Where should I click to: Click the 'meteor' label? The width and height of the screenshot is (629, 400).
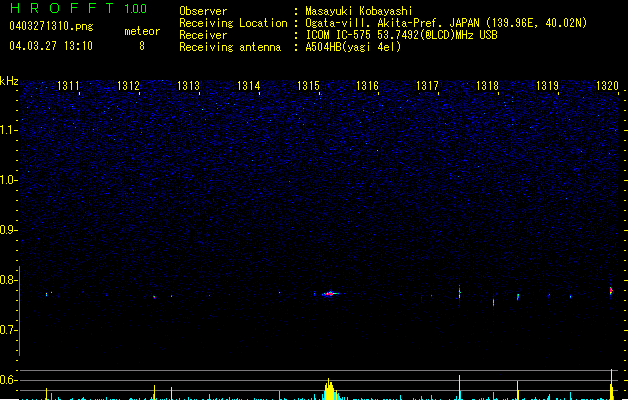[x=142, y=31]
